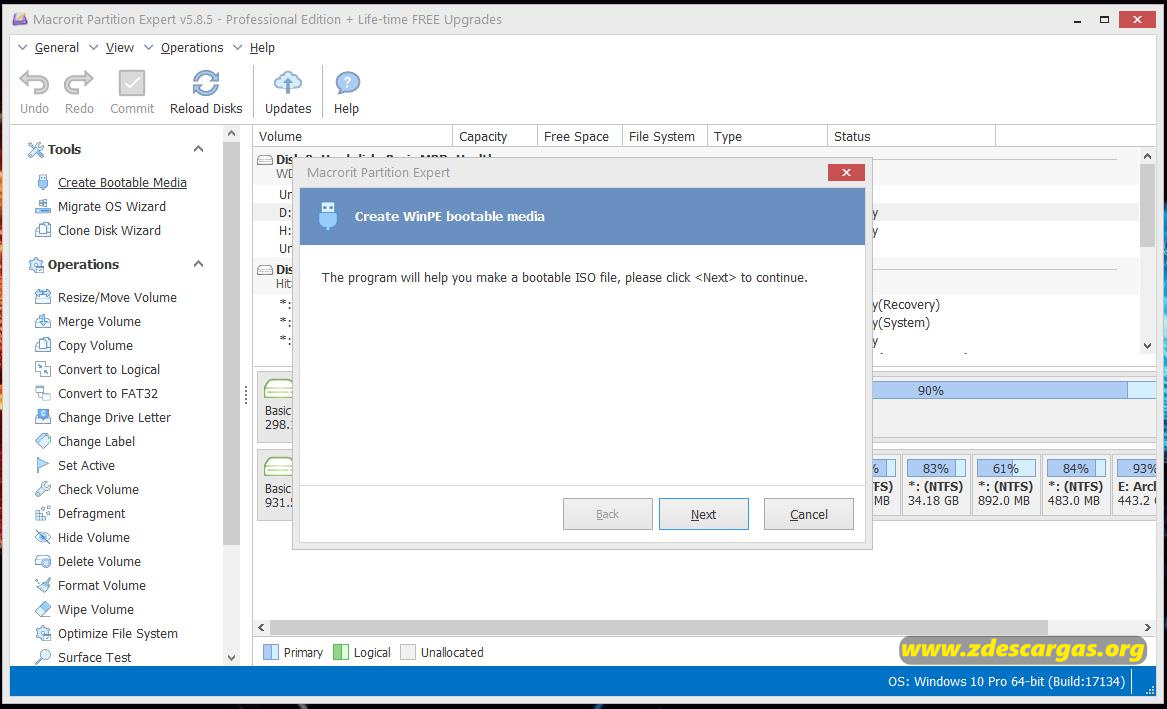Click the Help question-bubble icon
This screenshot has width=1167, height=709.
point(347,83)
